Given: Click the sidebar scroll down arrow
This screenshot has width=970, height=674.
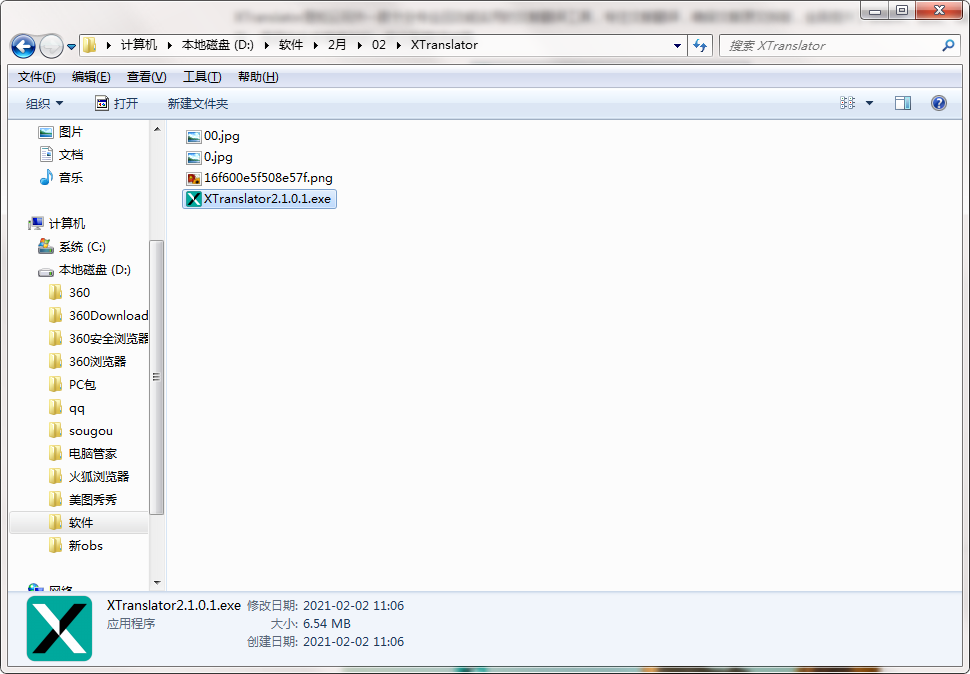Looking at the screenshot, I should tap(157, 582).
